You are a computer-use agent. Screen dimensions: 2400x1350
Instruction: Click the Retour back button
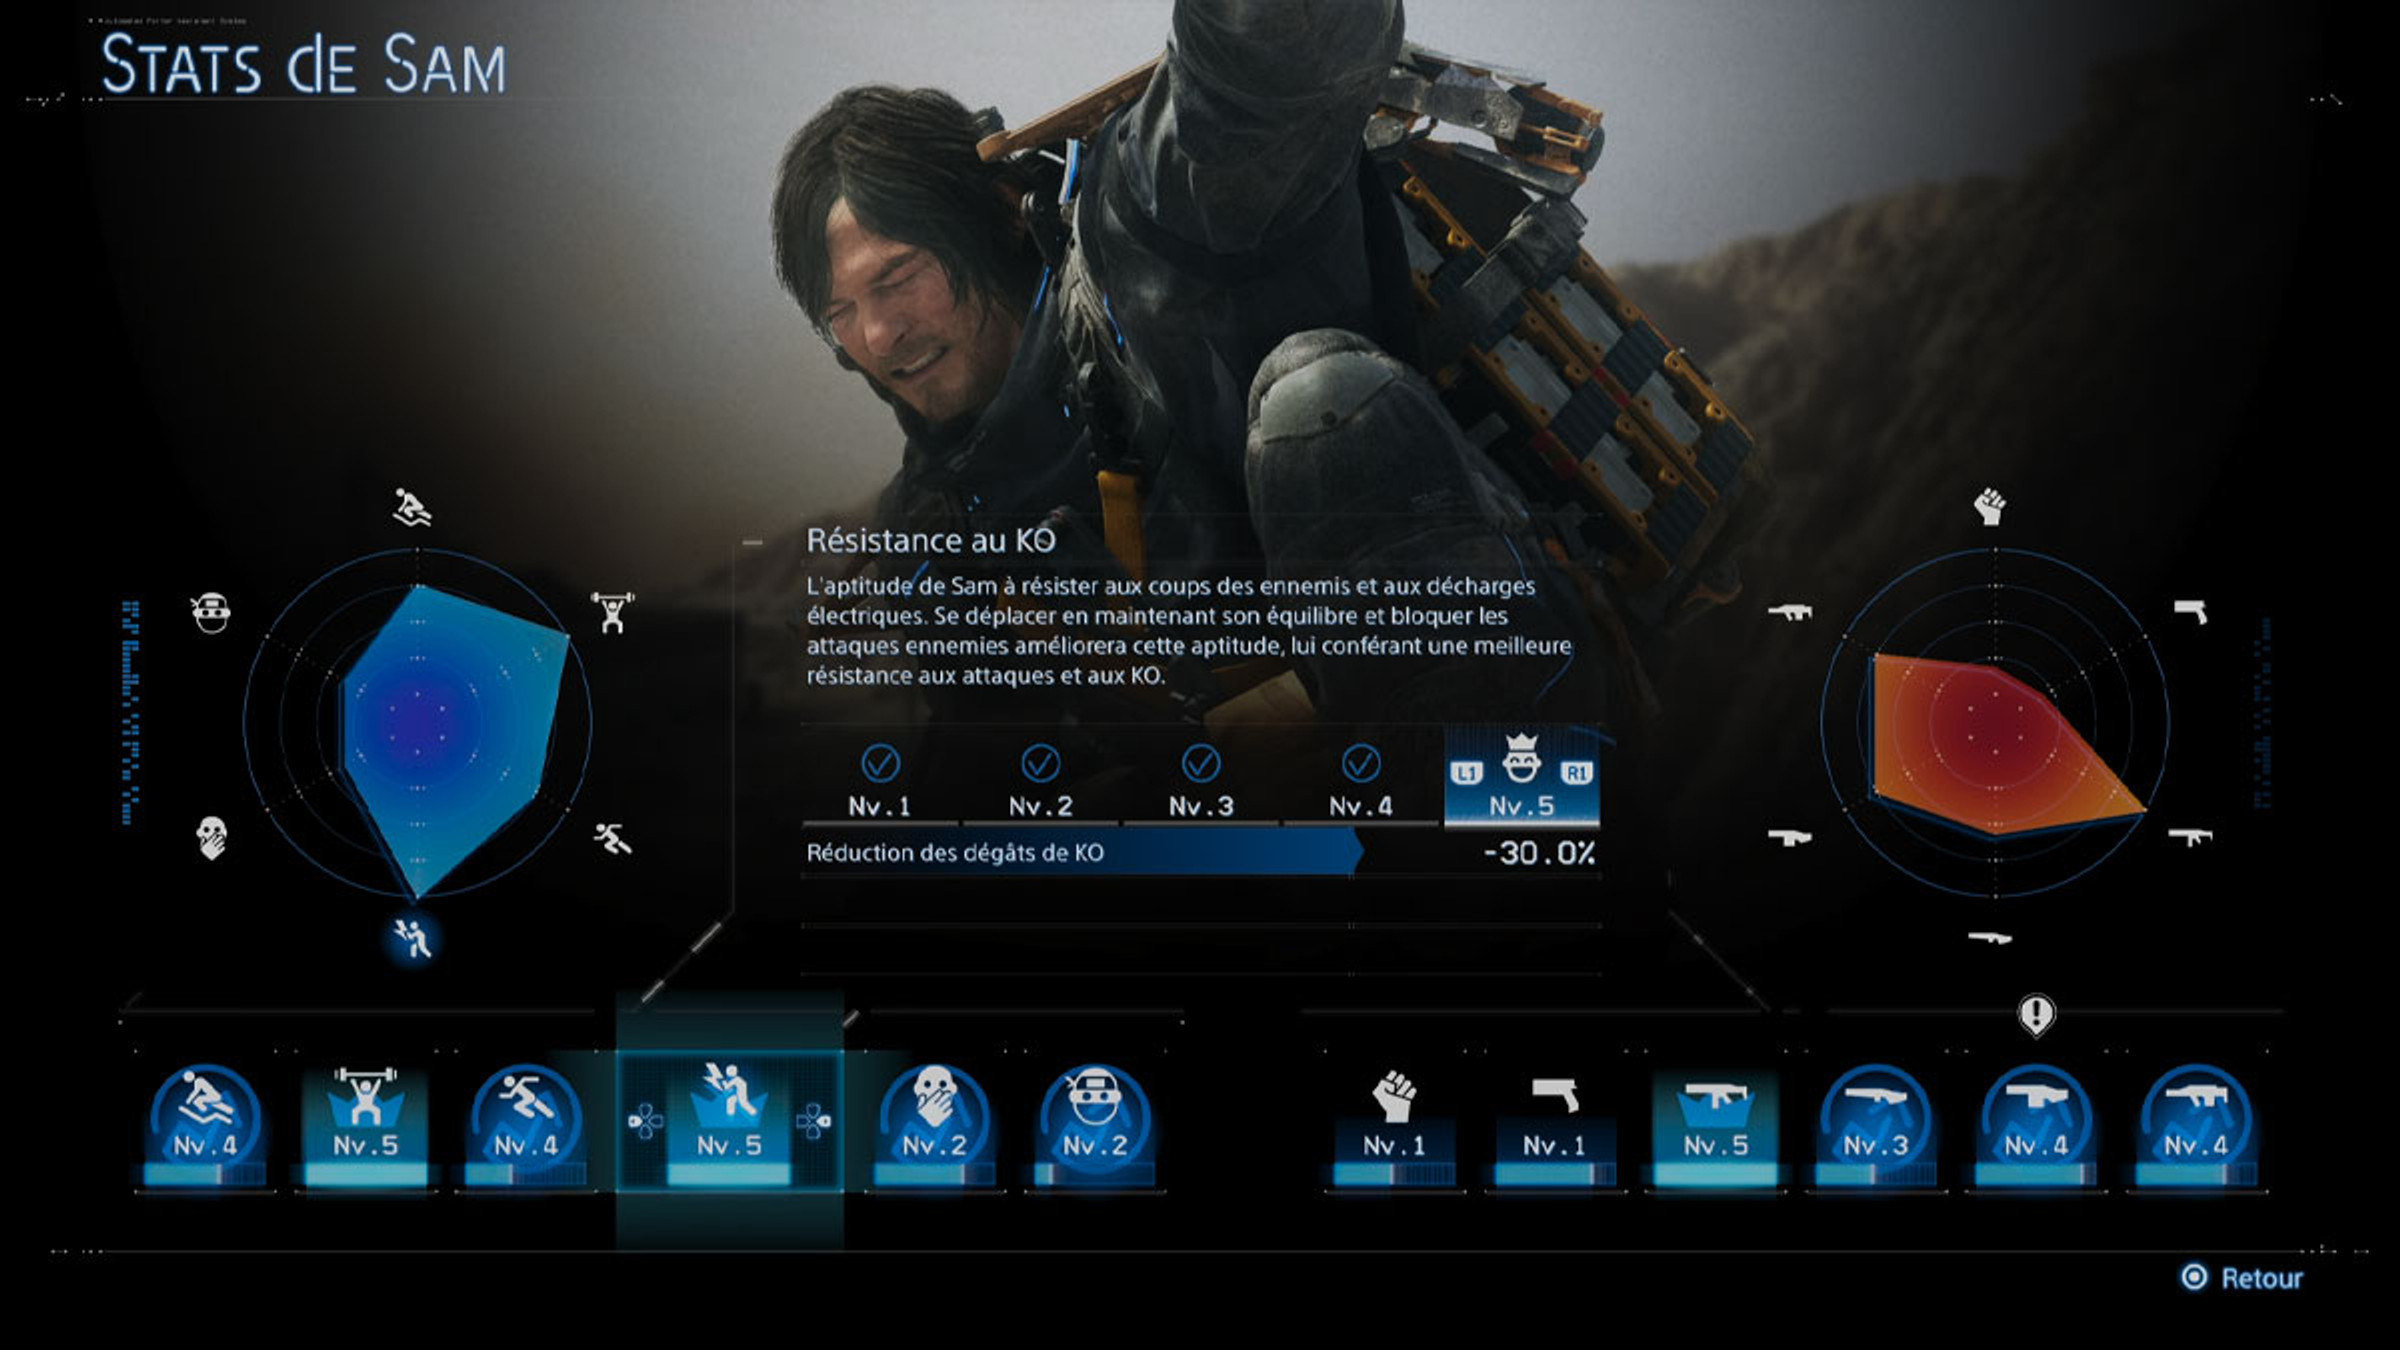point(2242,1278)
